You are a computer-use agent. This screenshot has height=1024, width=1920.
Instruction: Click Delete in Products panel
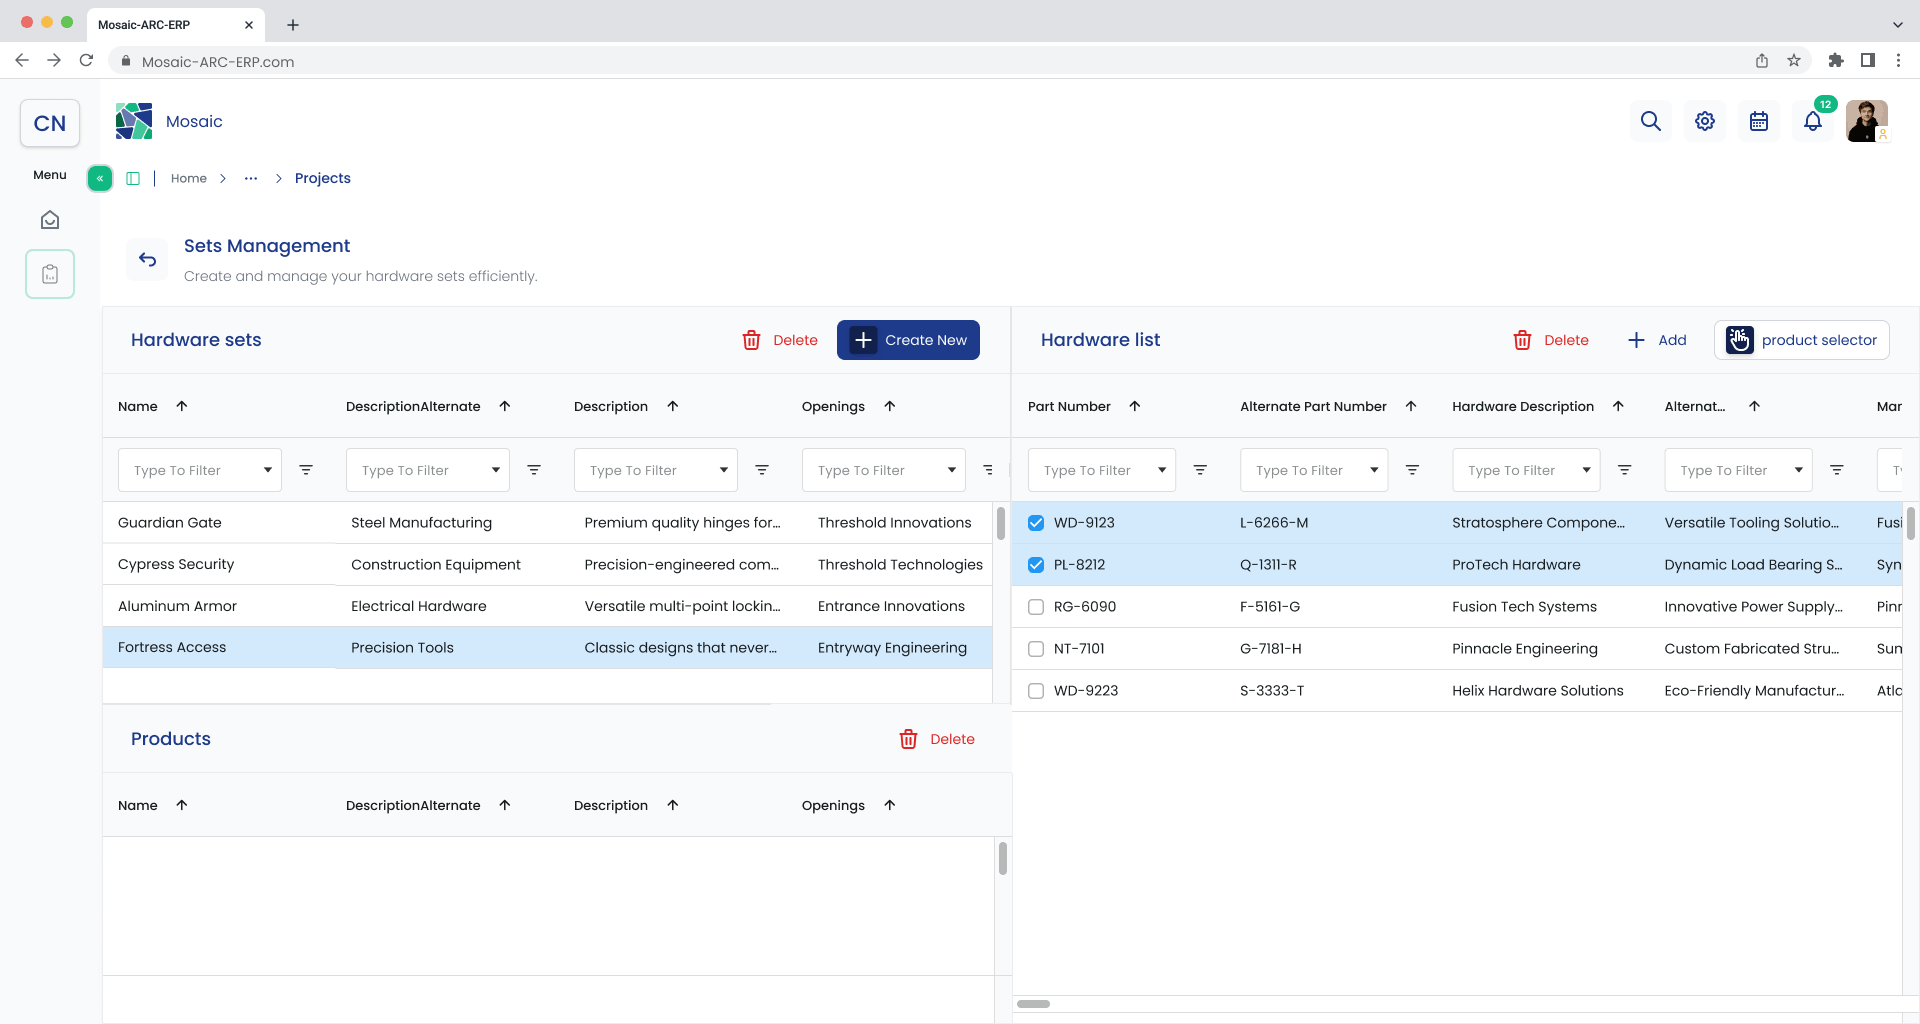pyautogui.click(x=937, y=739)
